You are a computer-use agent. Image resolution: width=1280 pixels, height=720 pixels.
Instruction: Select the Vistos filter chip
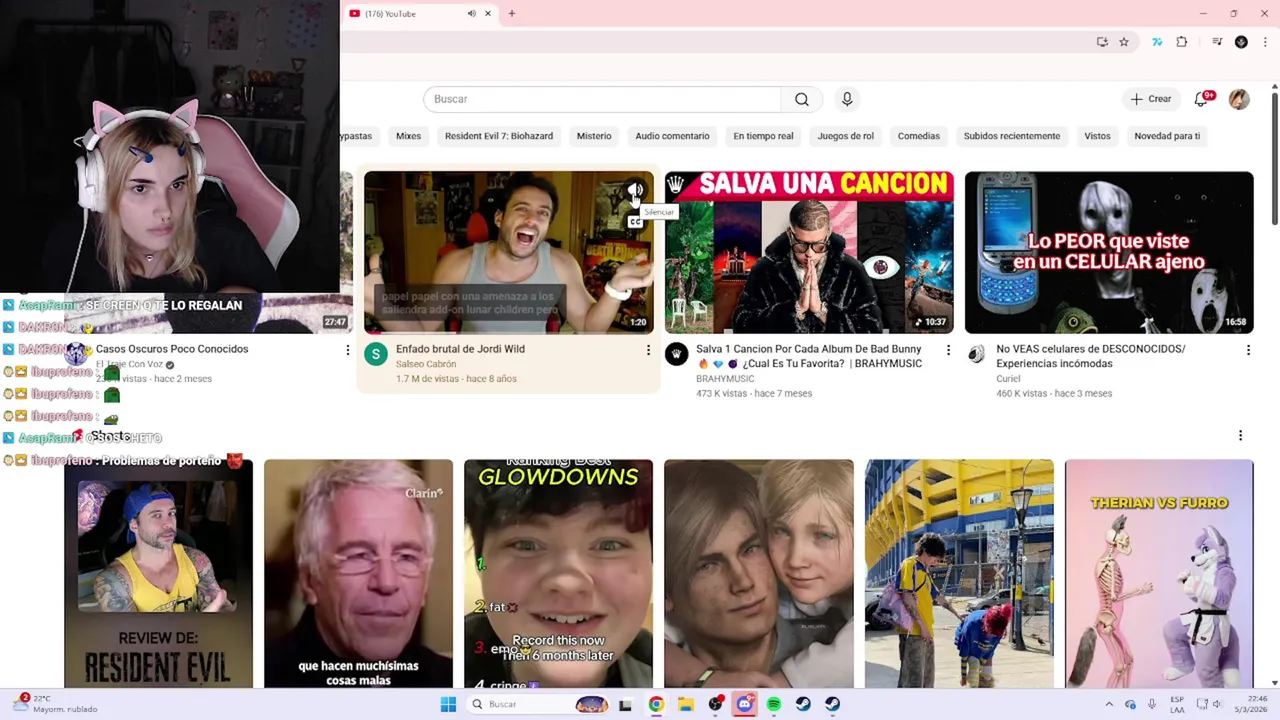tap(1097, 136)
